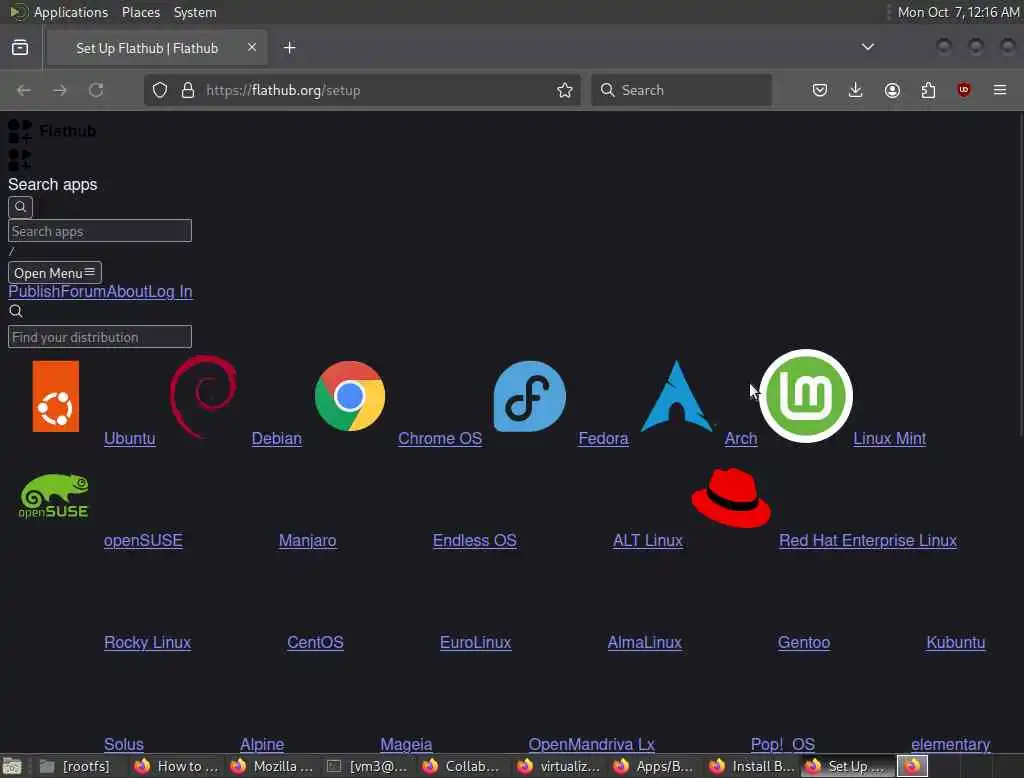Open the EuroLinux link

[x=475, y=642]
